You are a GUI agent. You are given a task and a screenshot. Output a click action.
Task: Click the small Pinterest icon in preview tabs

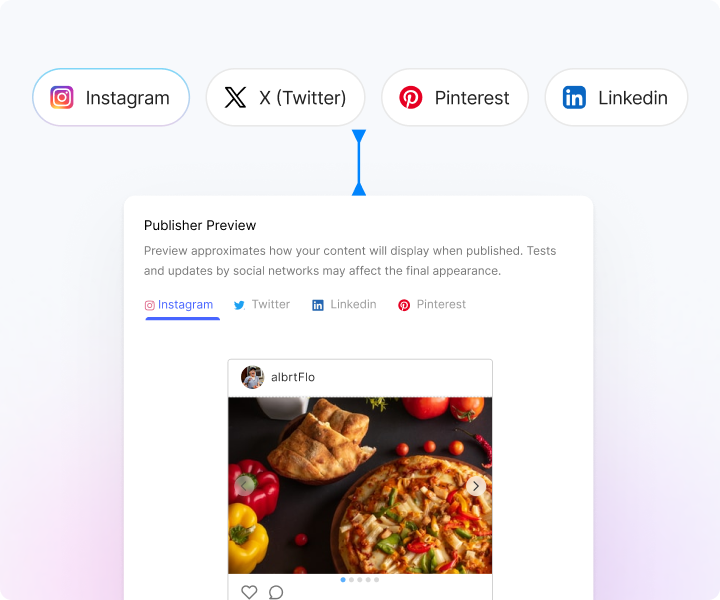[x=404, y=305]
